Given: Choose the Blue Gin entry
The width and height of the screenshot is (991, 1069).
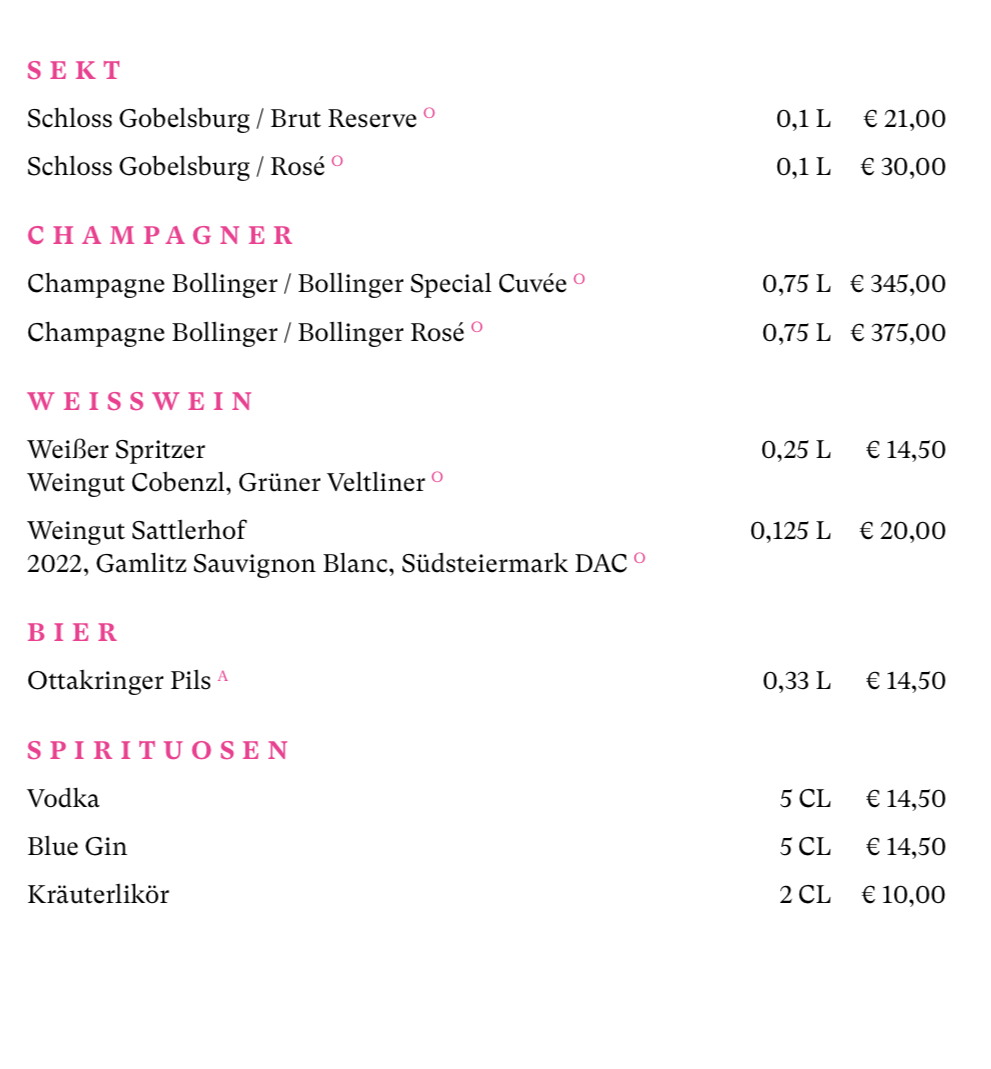Looking at the screenshot, I should [77, 847].
